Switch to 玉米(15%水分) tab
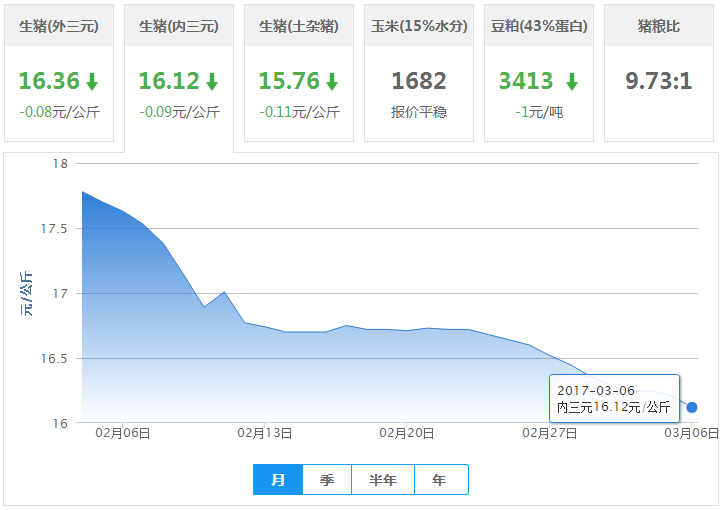Image resolution: width=723 pixels, height=510 pixels. click(x=419, y=27)
